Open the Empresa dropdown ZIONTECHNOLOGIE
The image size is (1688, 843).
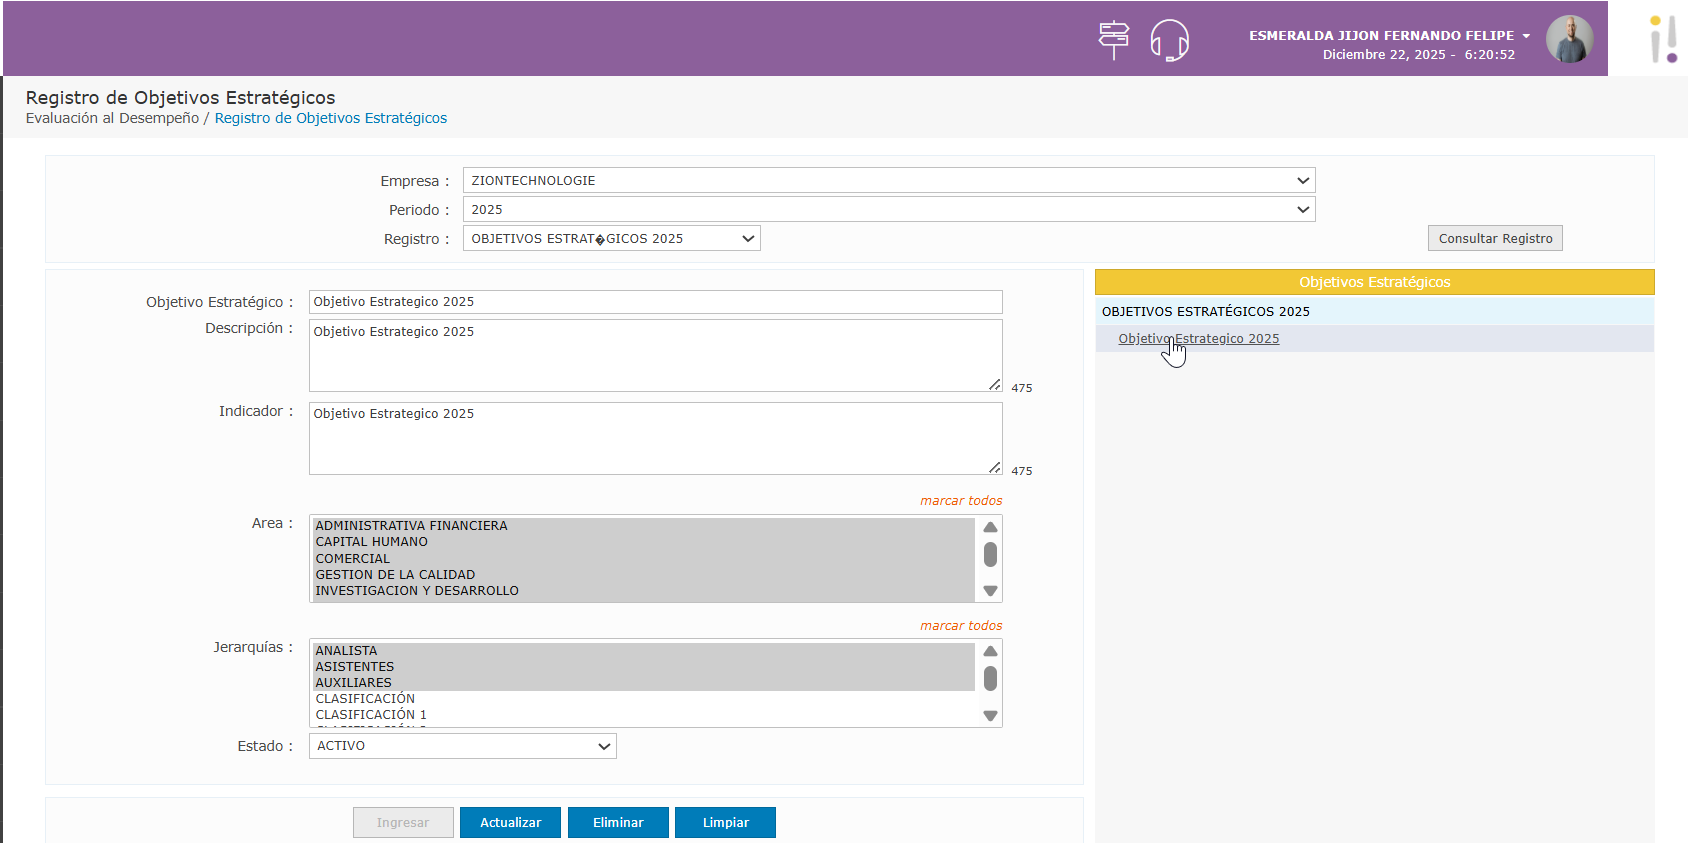point(889,180)
